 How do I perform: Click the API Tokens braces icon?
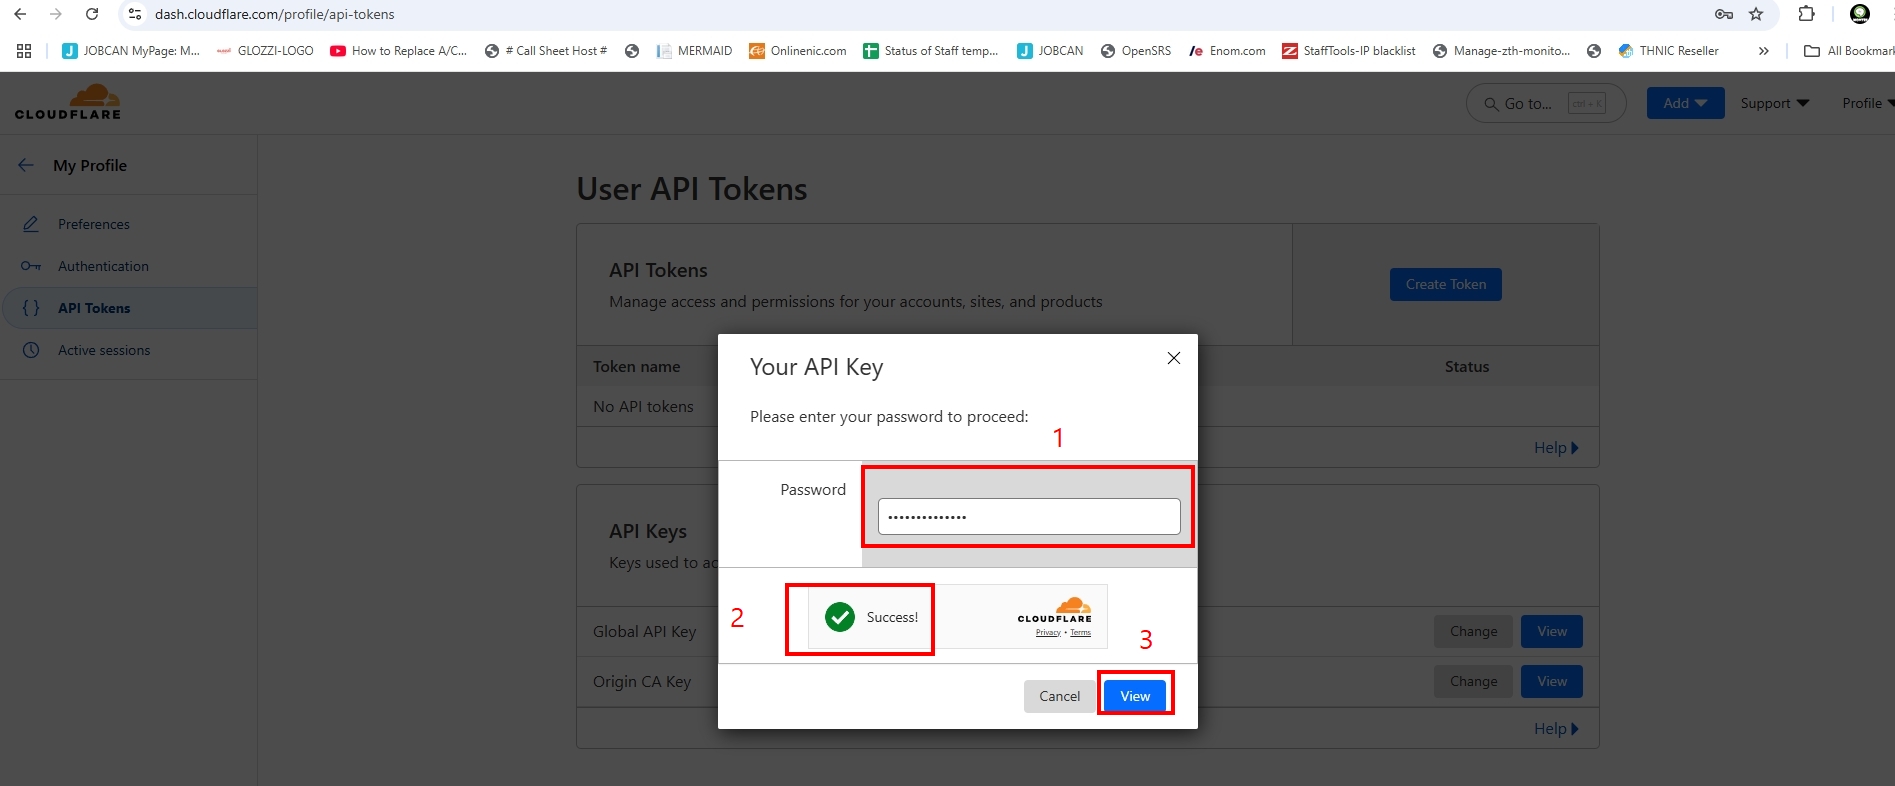(x=31, y=308)
